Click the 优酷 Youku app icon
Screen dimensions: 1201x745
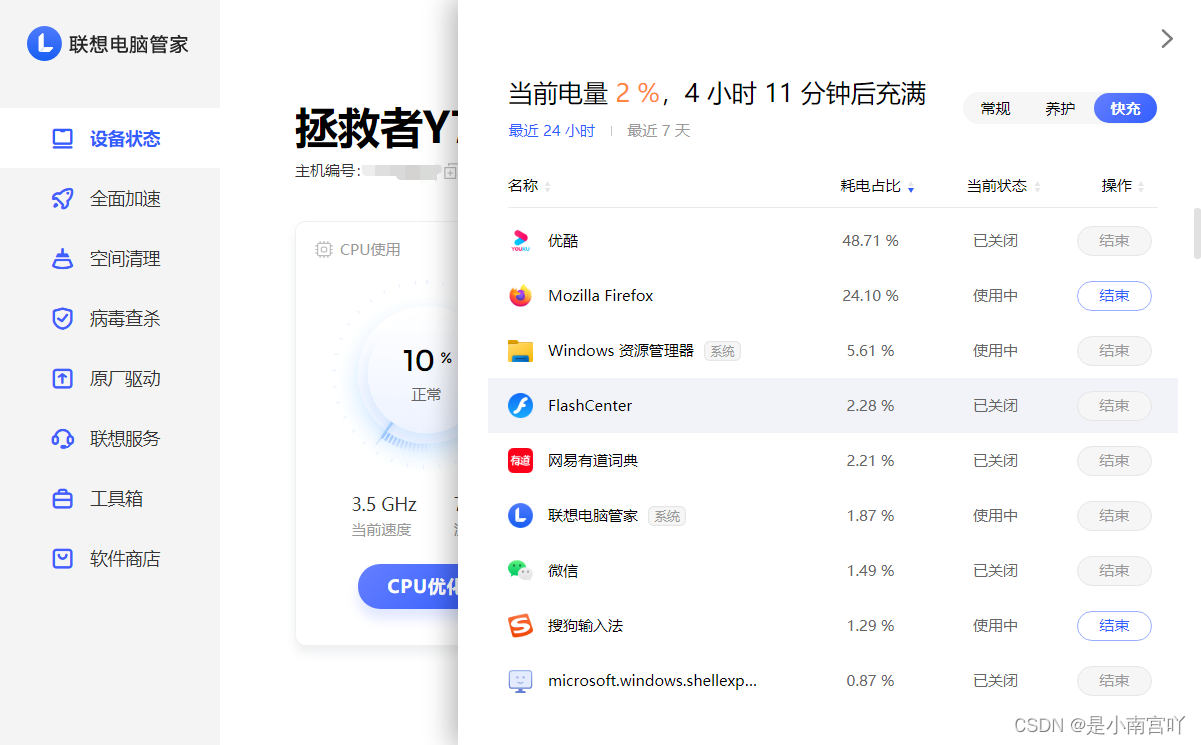520,241
